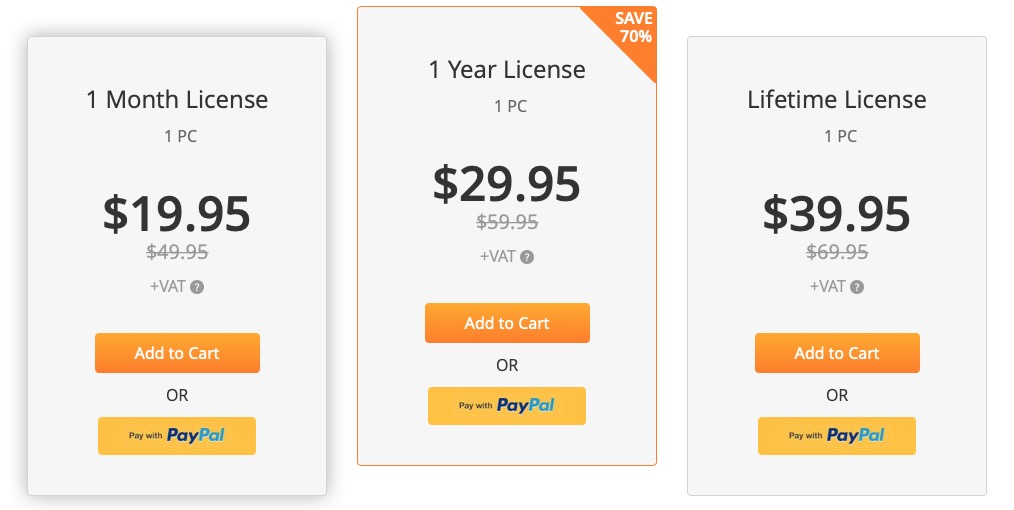This screenshot has height=510, width=1014.
Task: Click the crossed-out $49.95 original price
Action: (177, 252)
